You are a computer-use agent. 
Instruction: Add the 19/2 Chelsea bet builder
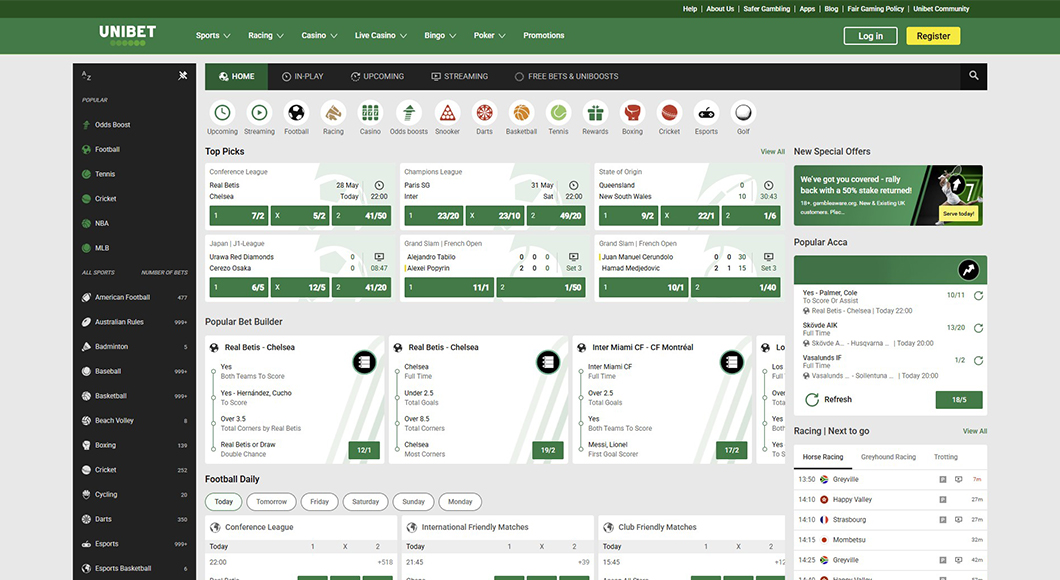click(548, 450)
